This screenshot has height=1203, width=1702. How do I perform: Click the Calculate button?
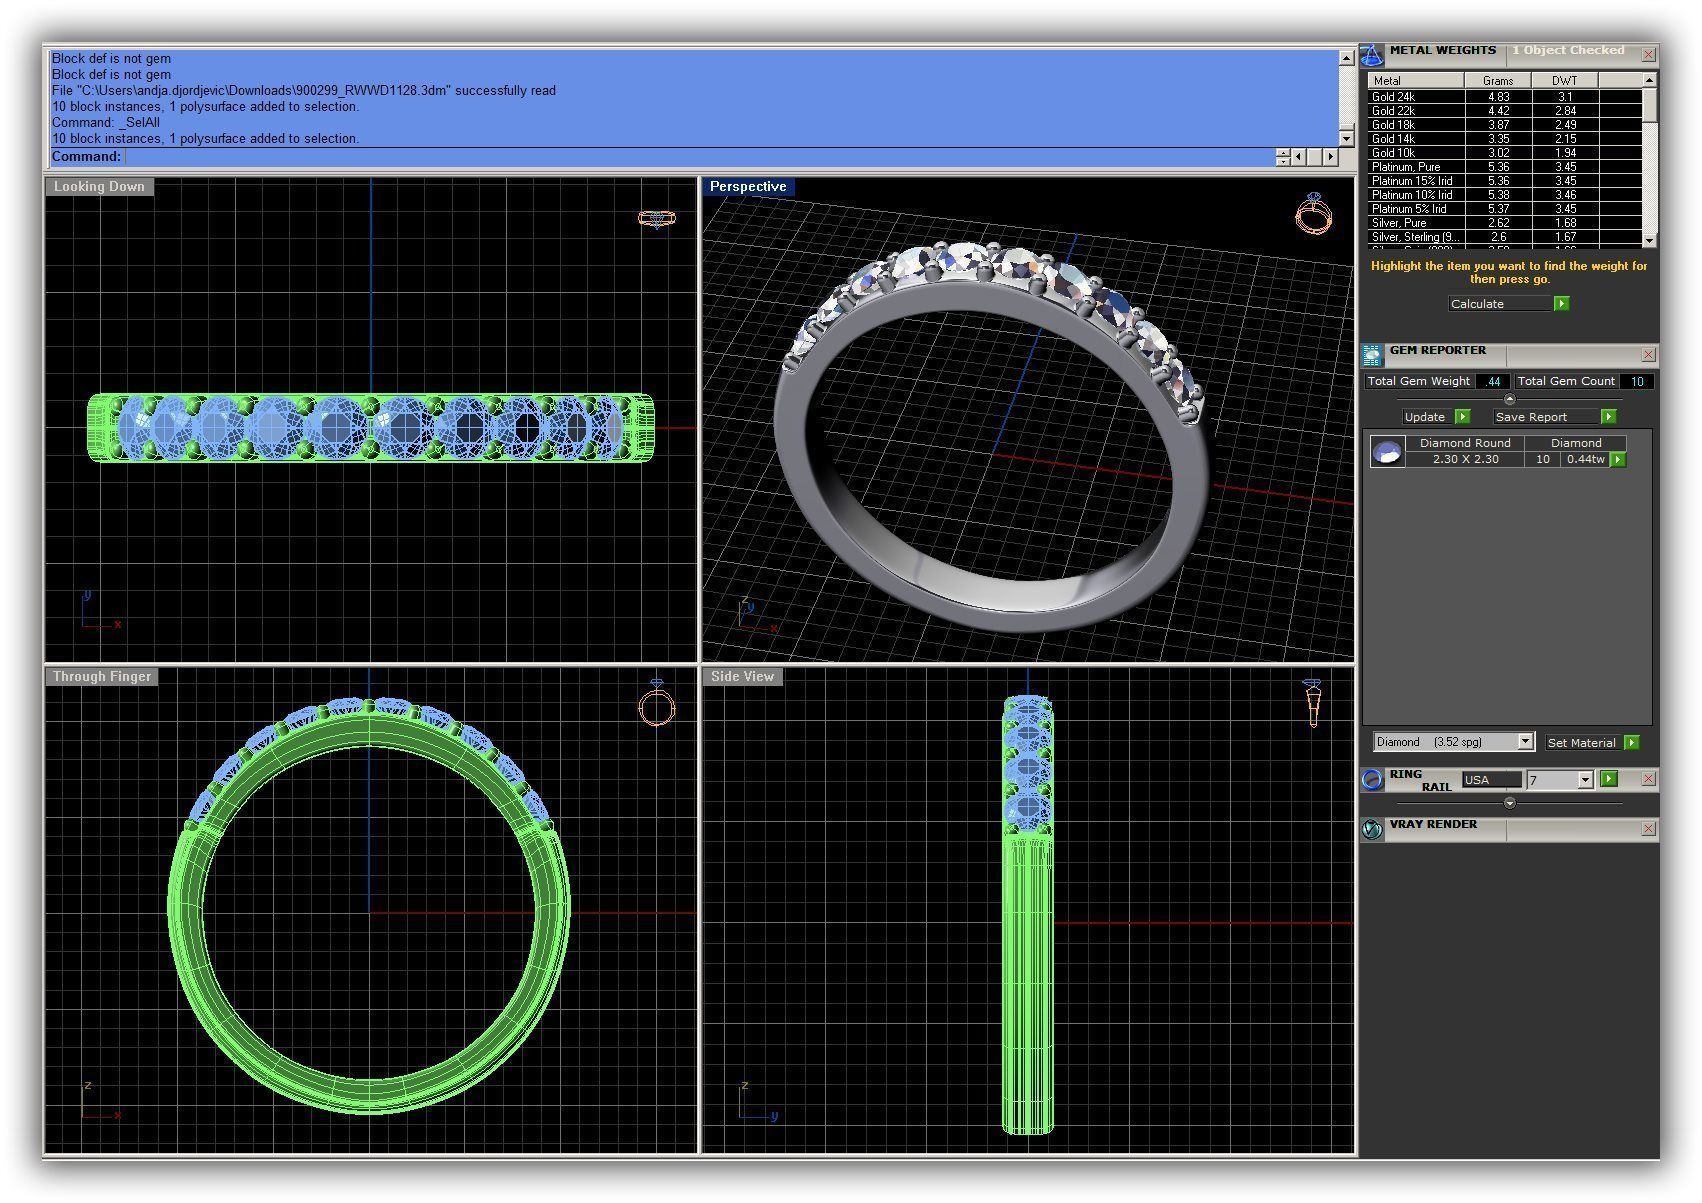click(1499, 304)
